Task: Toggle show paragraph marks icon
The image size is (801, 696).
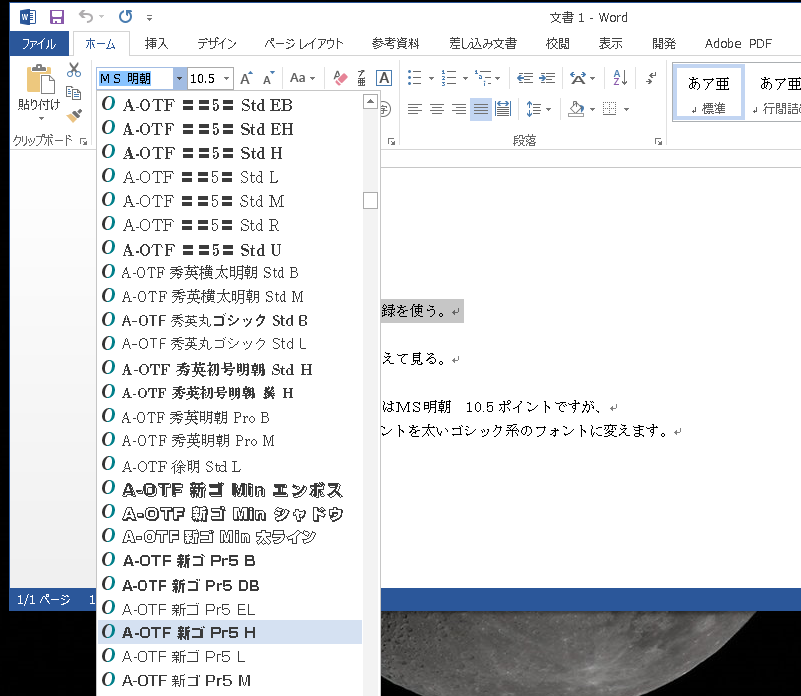Action: coord(651,78)
